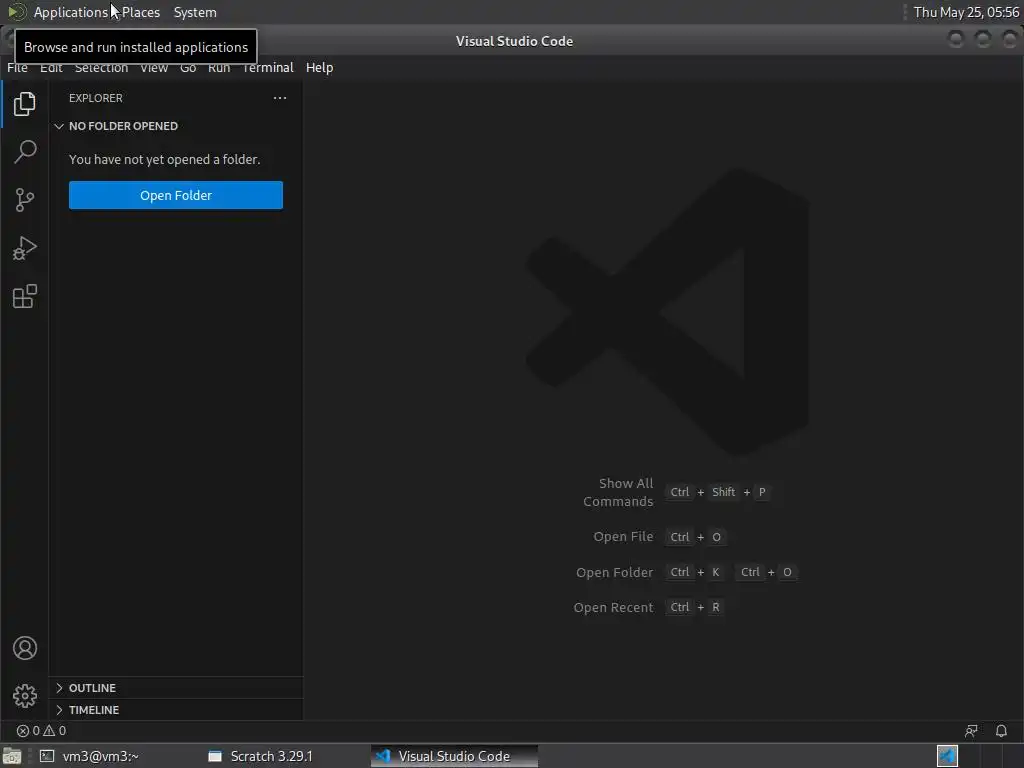Expand the OUTLINE section
1024x768 pixels.
point(176,688)
